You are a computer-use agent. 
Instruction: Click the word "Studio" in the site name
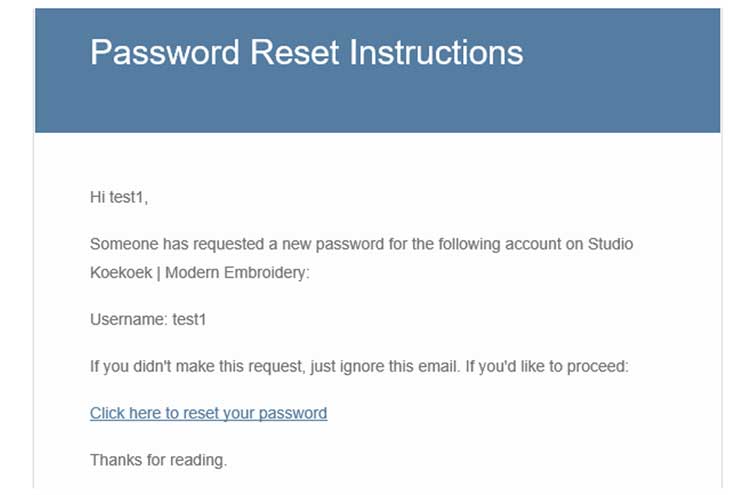click(x=610, y=245)
